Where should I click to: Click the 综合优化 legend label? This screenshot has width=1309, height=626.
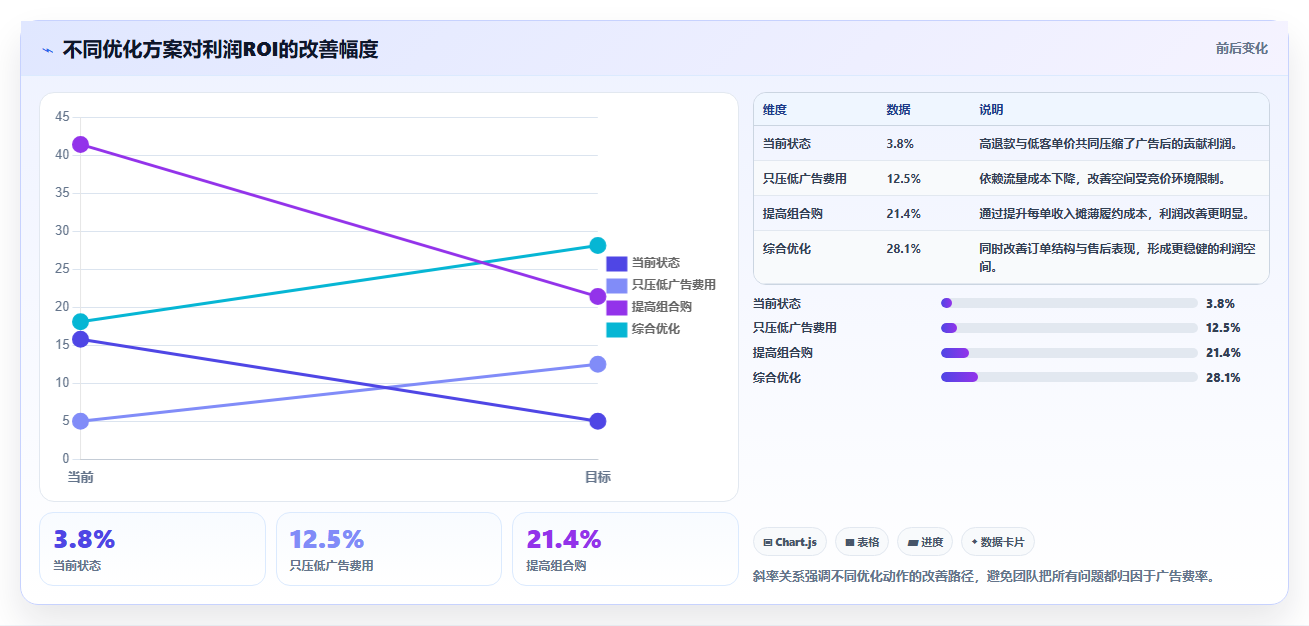pyautogui.click(x=656, y=329)
